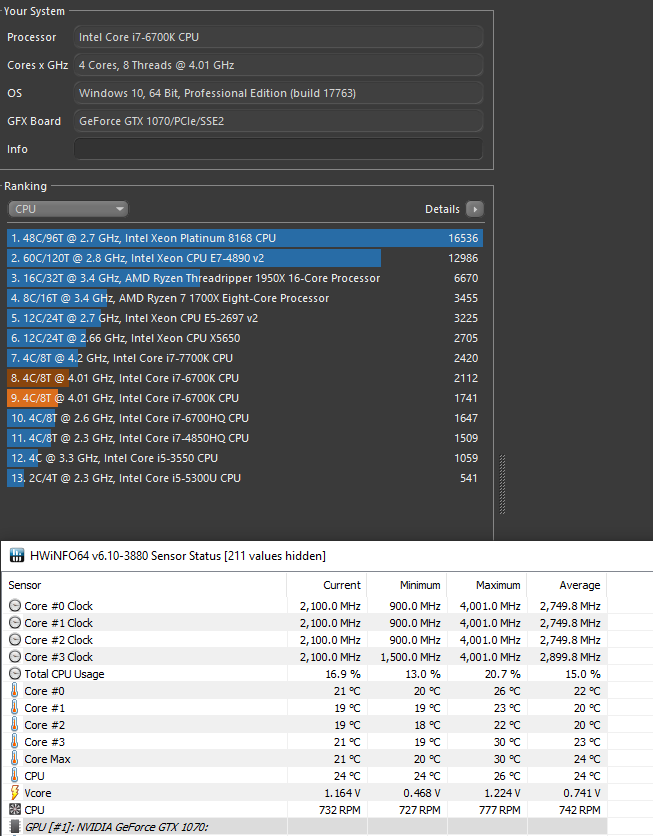This screenshot has width=653, height=836.
Task: Select ranking entry Xeon Platinum 8168
Action: [x=245, y=238]
